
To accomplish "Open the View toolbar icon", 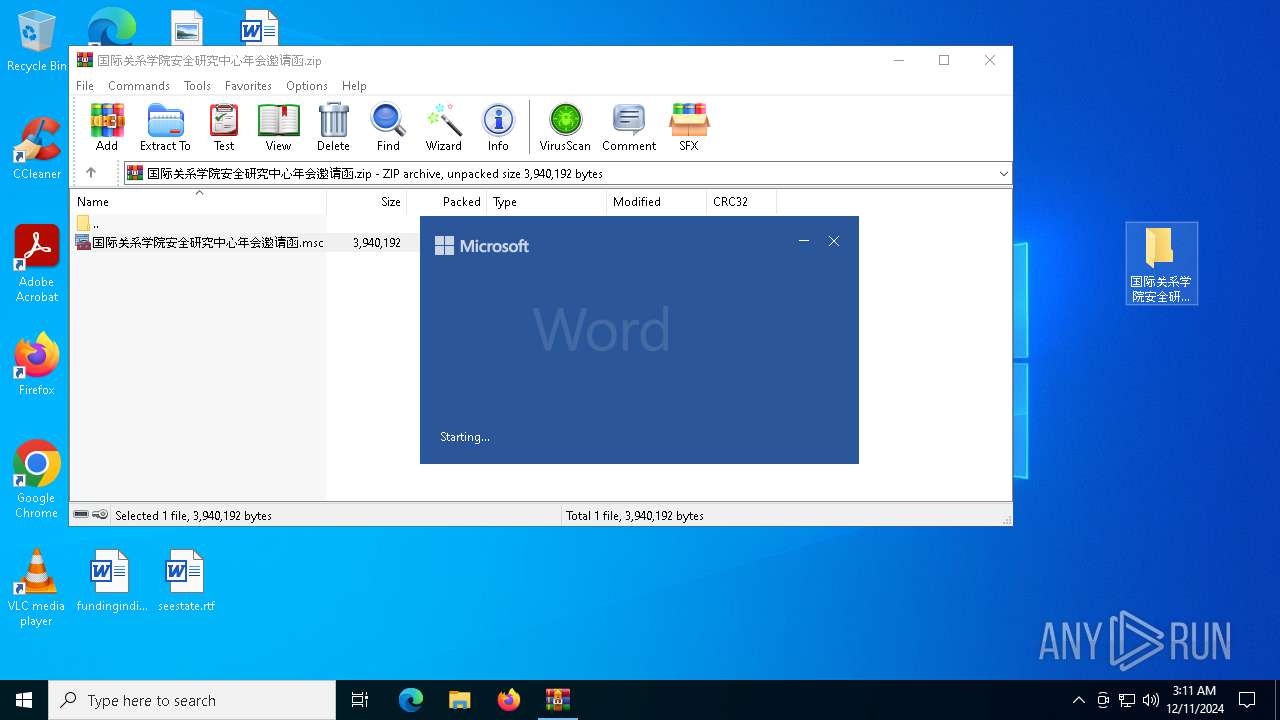I will (278, 127).
